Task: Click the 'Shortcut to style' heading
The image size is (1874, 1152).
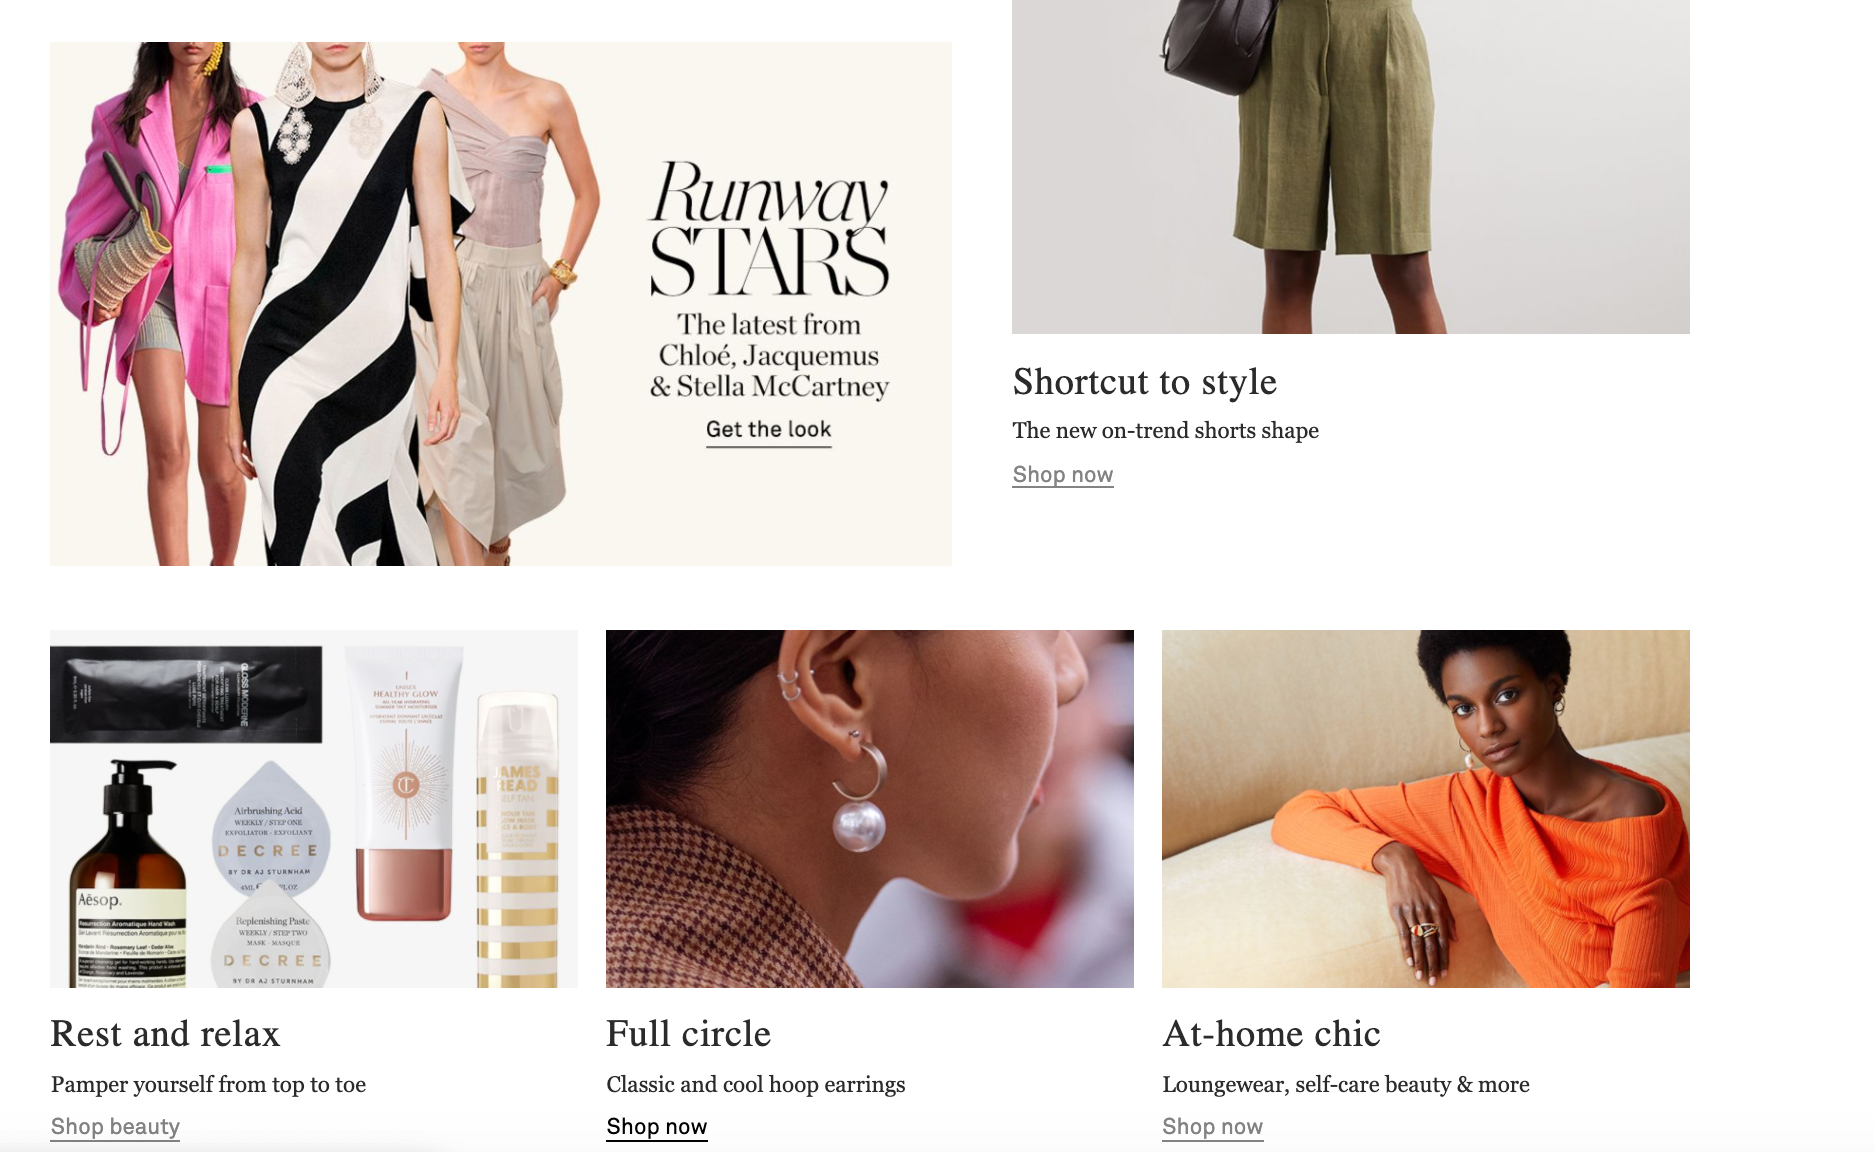Action: [x=1145, y=382]
